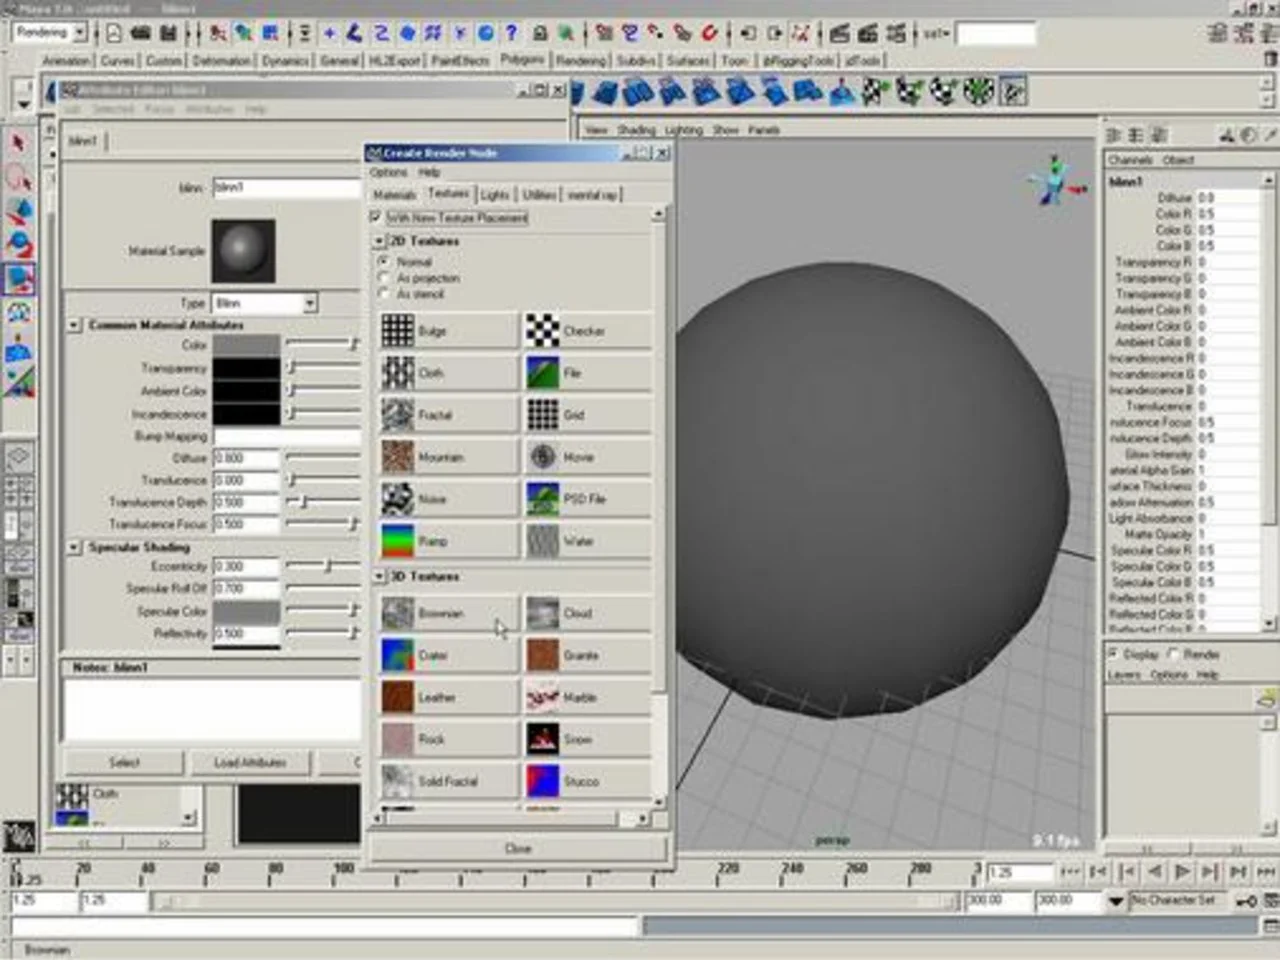The width and height of the screenshot is (1280, 960).
Task: Open the Color swatch of blinn1
Action: point(246,345)
